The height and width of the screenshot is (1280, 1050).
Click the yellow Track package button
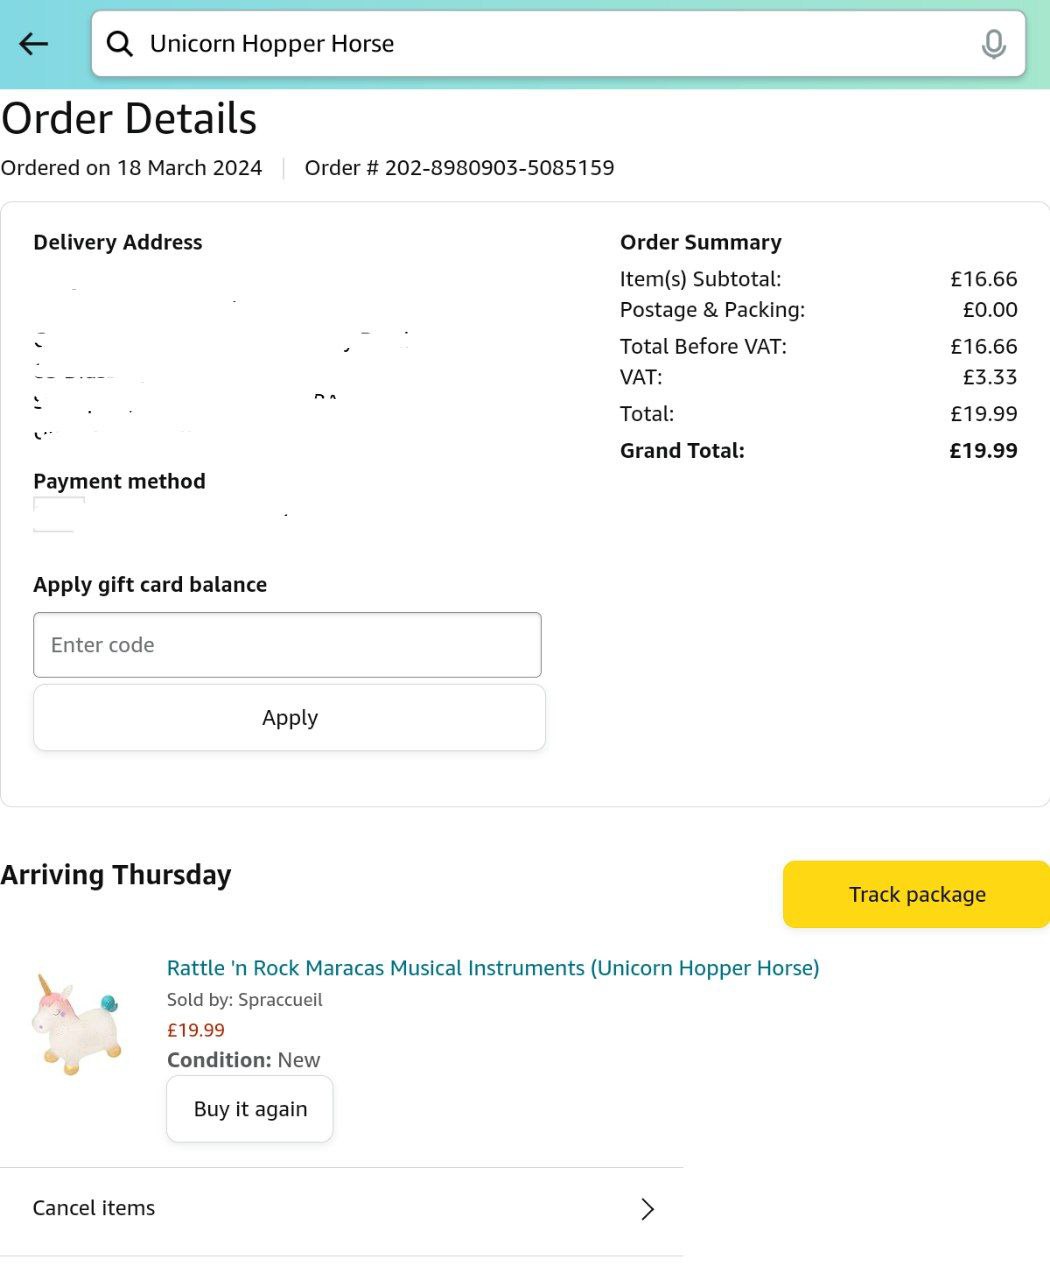click(916, 894)
